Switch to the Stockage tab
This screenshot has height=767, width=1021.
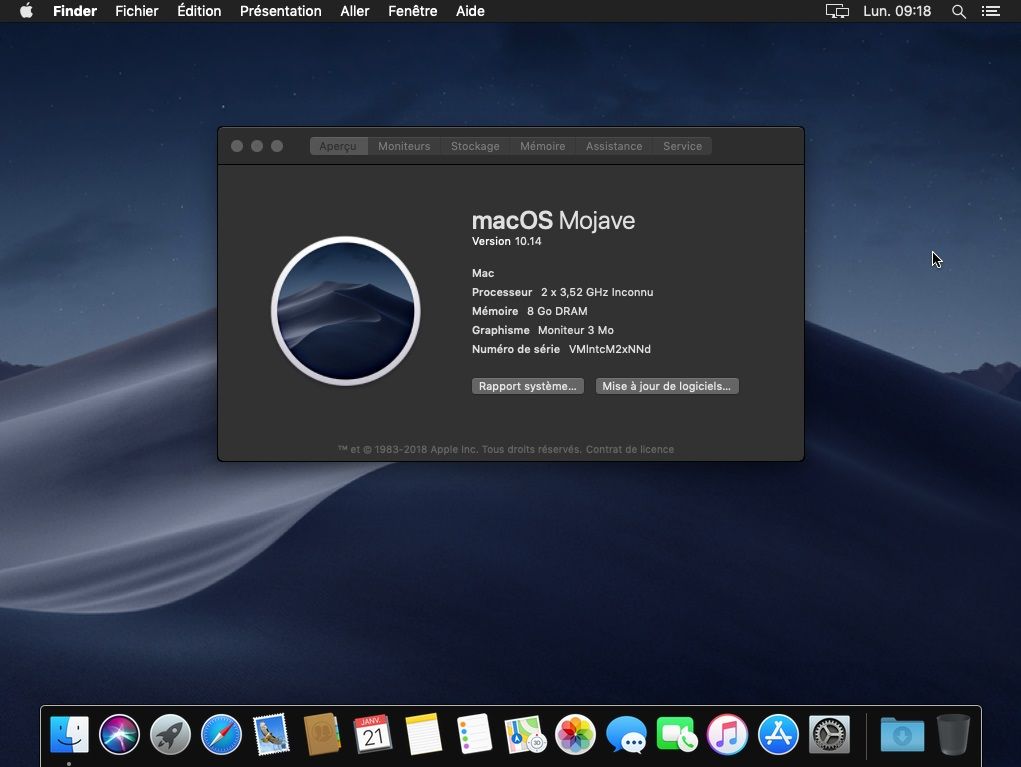(x=475, y=146)
